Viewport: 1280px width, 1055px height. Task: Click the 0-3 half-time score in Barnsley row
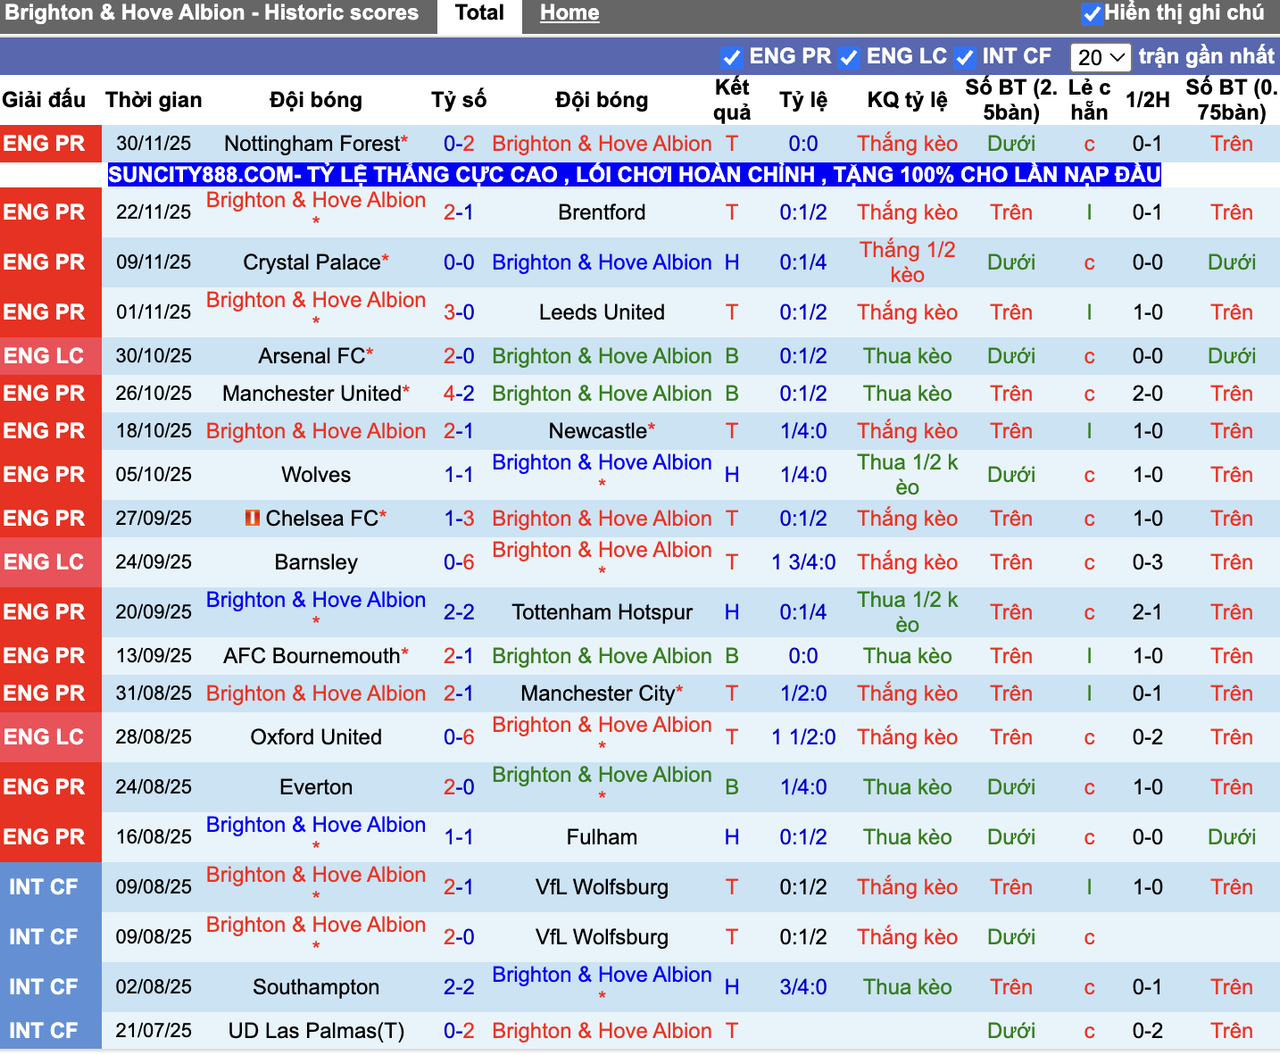(x=1147, y=562)
